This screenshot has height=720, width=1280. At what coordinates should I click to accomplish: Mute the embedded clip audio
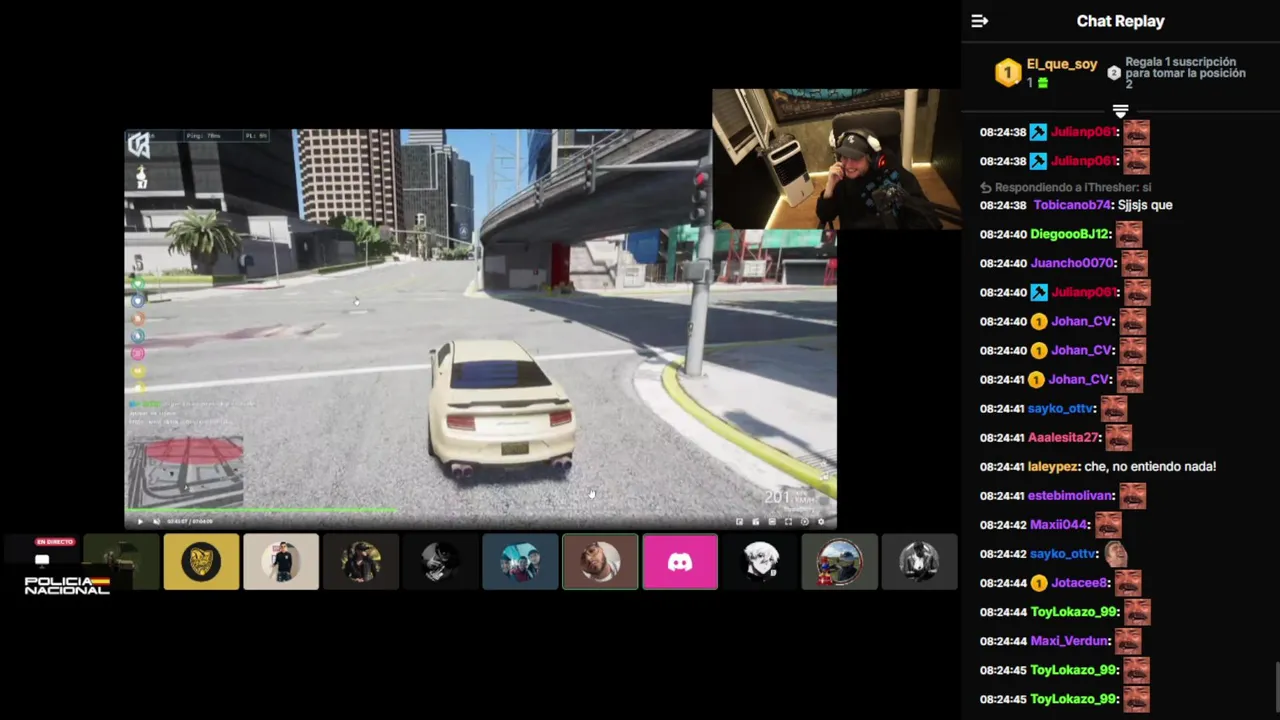click(x=156, y=521)
